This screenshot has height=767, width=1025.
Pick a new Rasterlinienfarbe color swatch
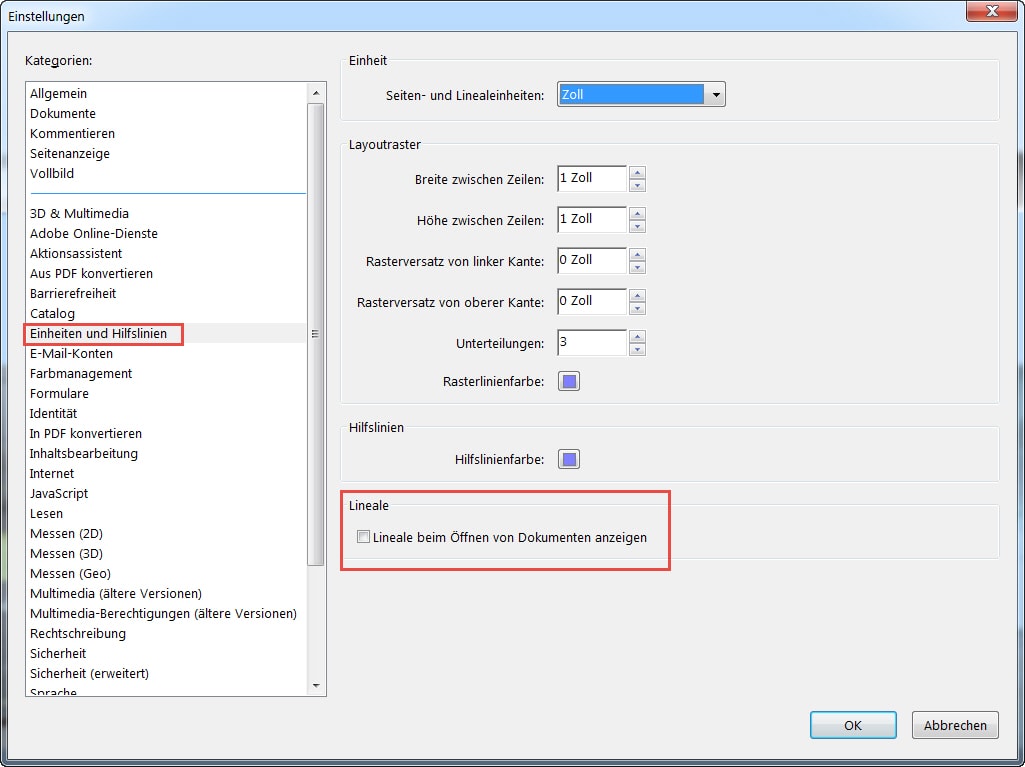click(x=569, y=381)
